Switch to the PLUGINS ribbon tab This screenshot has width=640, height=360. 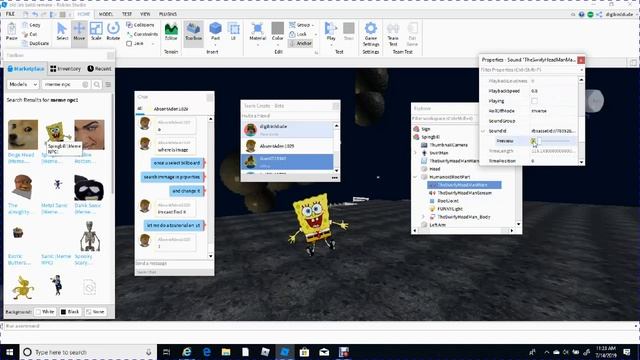coord(168,14)
